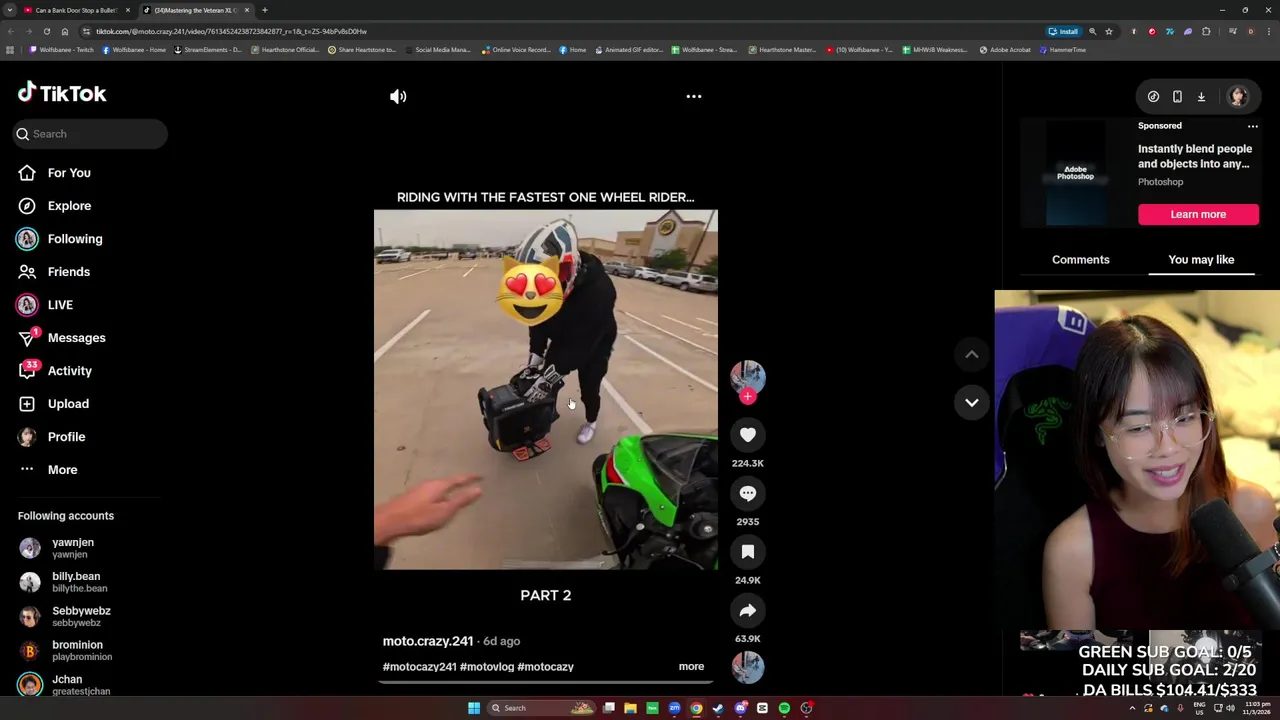
Task: Switch to the Comments tab
Action: point(1081,260)
